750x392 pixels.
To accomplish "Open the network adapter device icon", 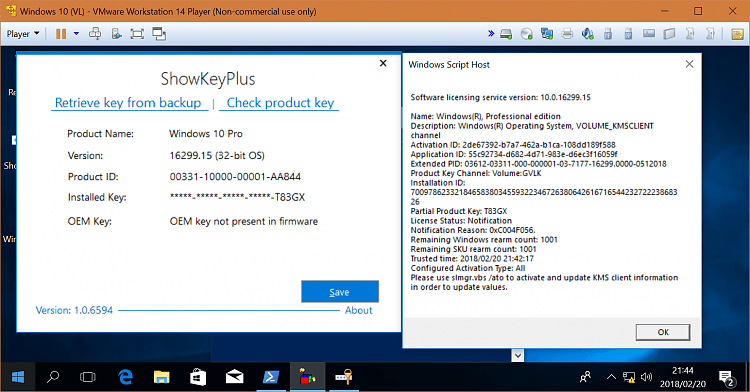I will (x=547, y=34).
